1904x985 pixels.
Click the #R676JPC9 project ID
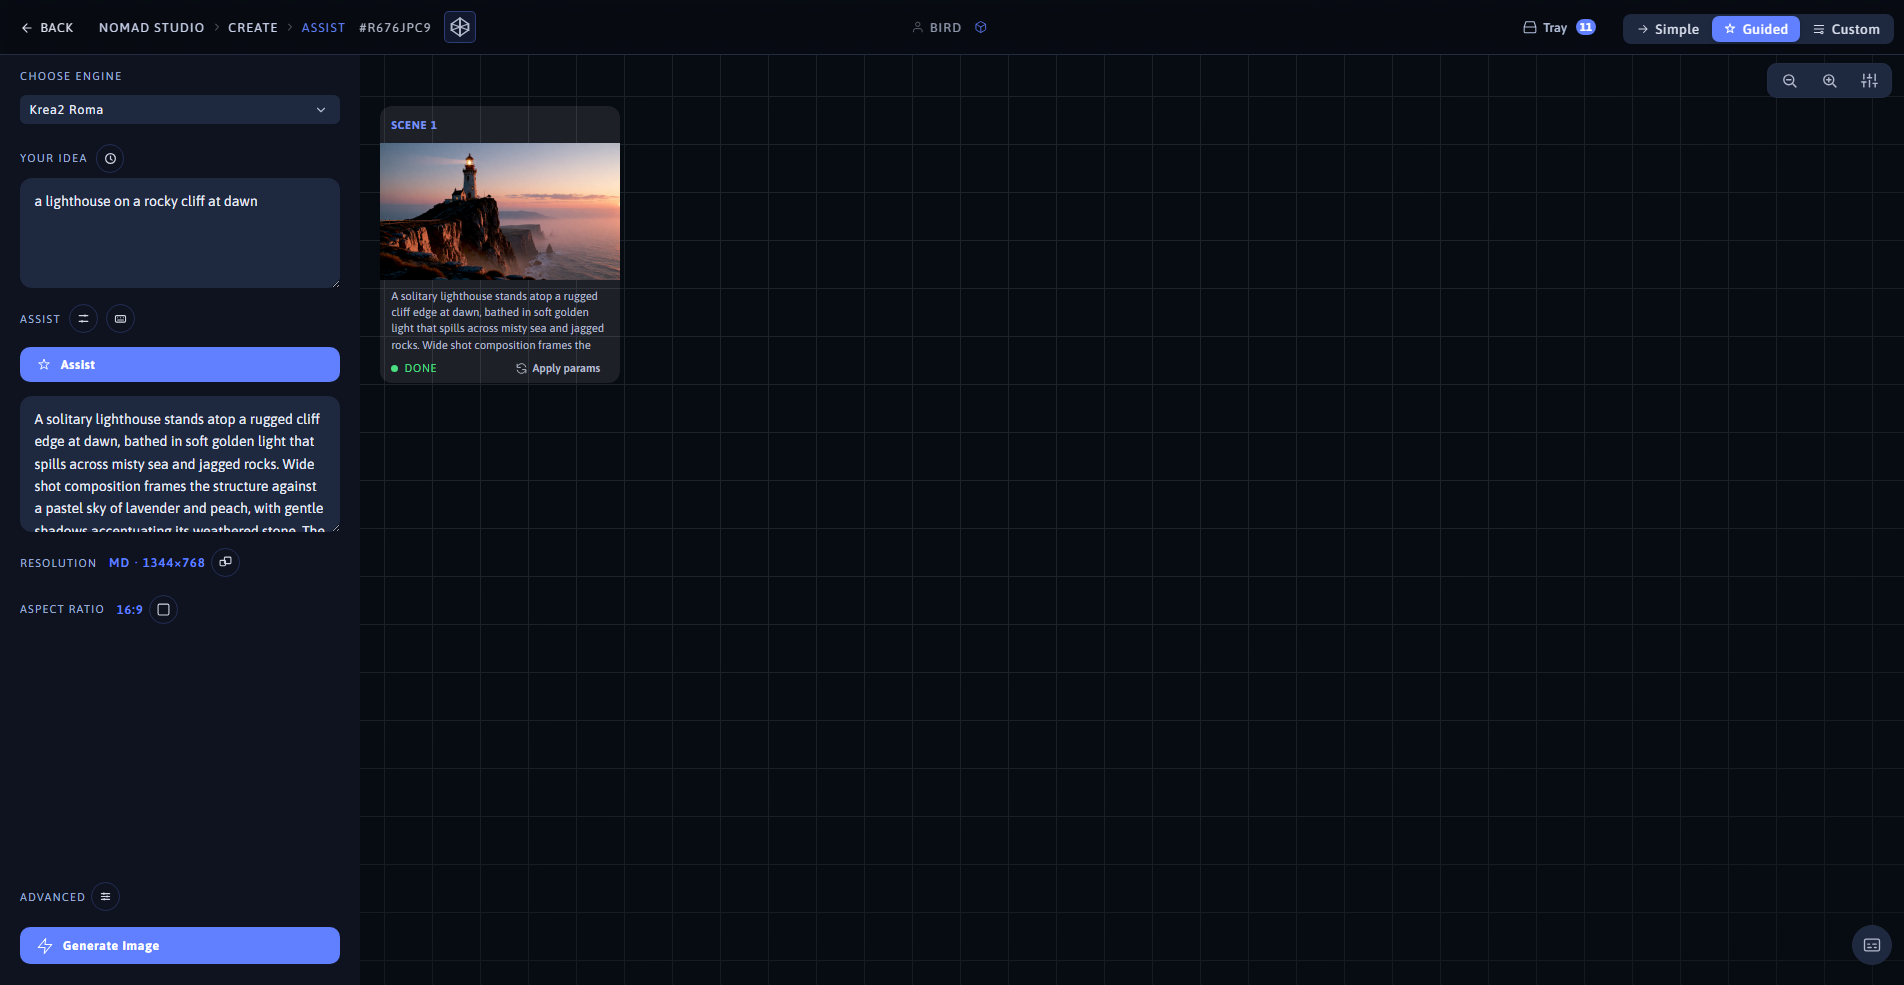point(395,28)
